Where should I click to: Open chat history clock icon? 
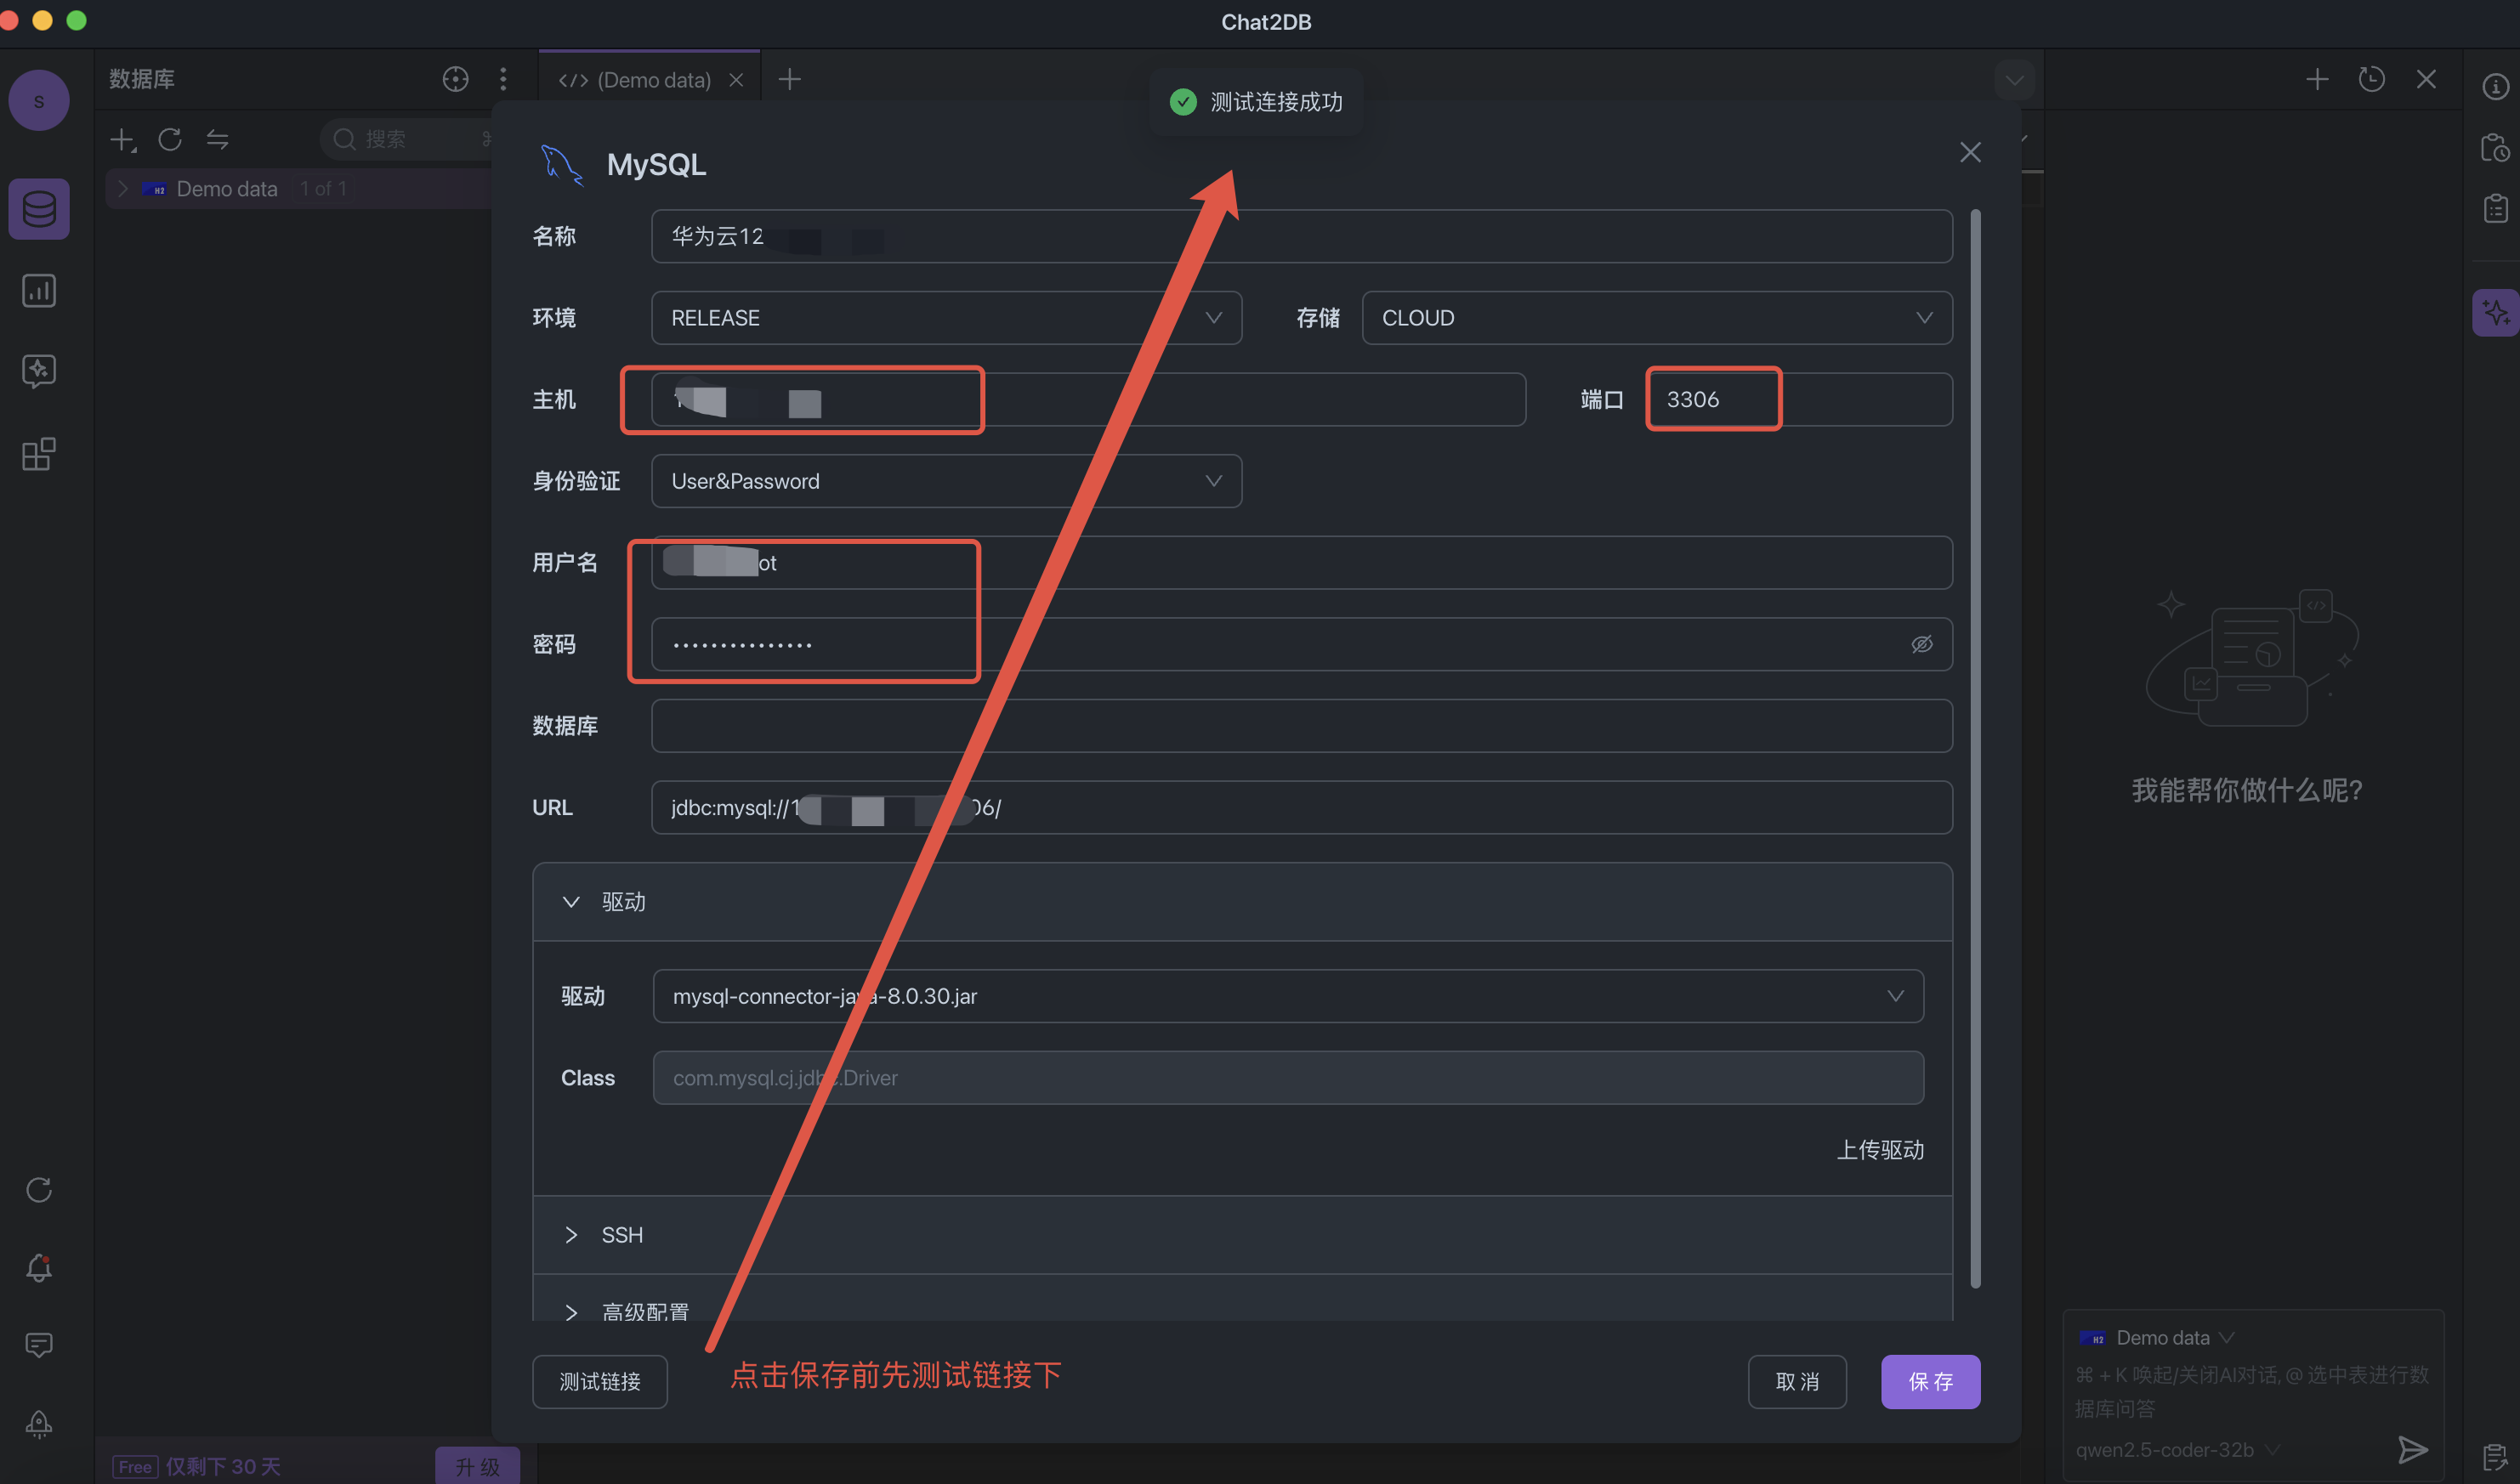(x=2371, y=79)
